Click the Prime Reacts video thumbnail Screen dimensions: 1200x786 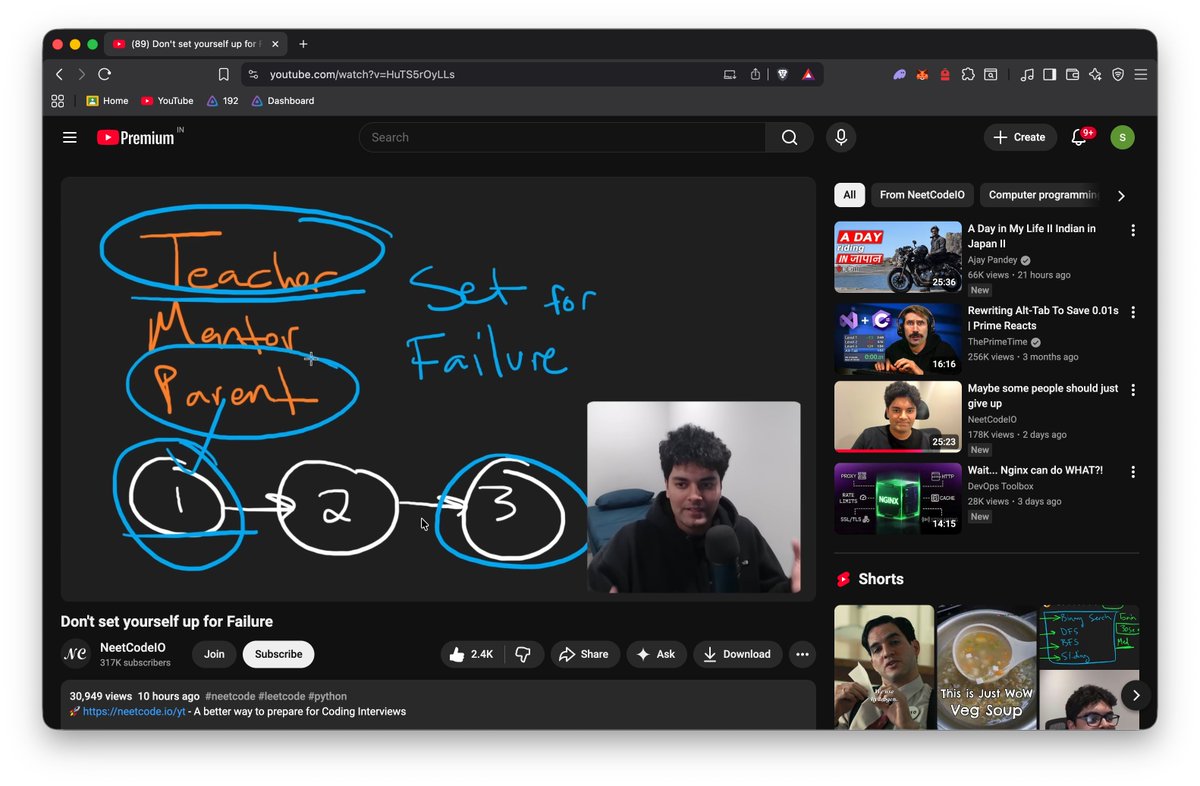pyautogui.click(x=897, y=337)
